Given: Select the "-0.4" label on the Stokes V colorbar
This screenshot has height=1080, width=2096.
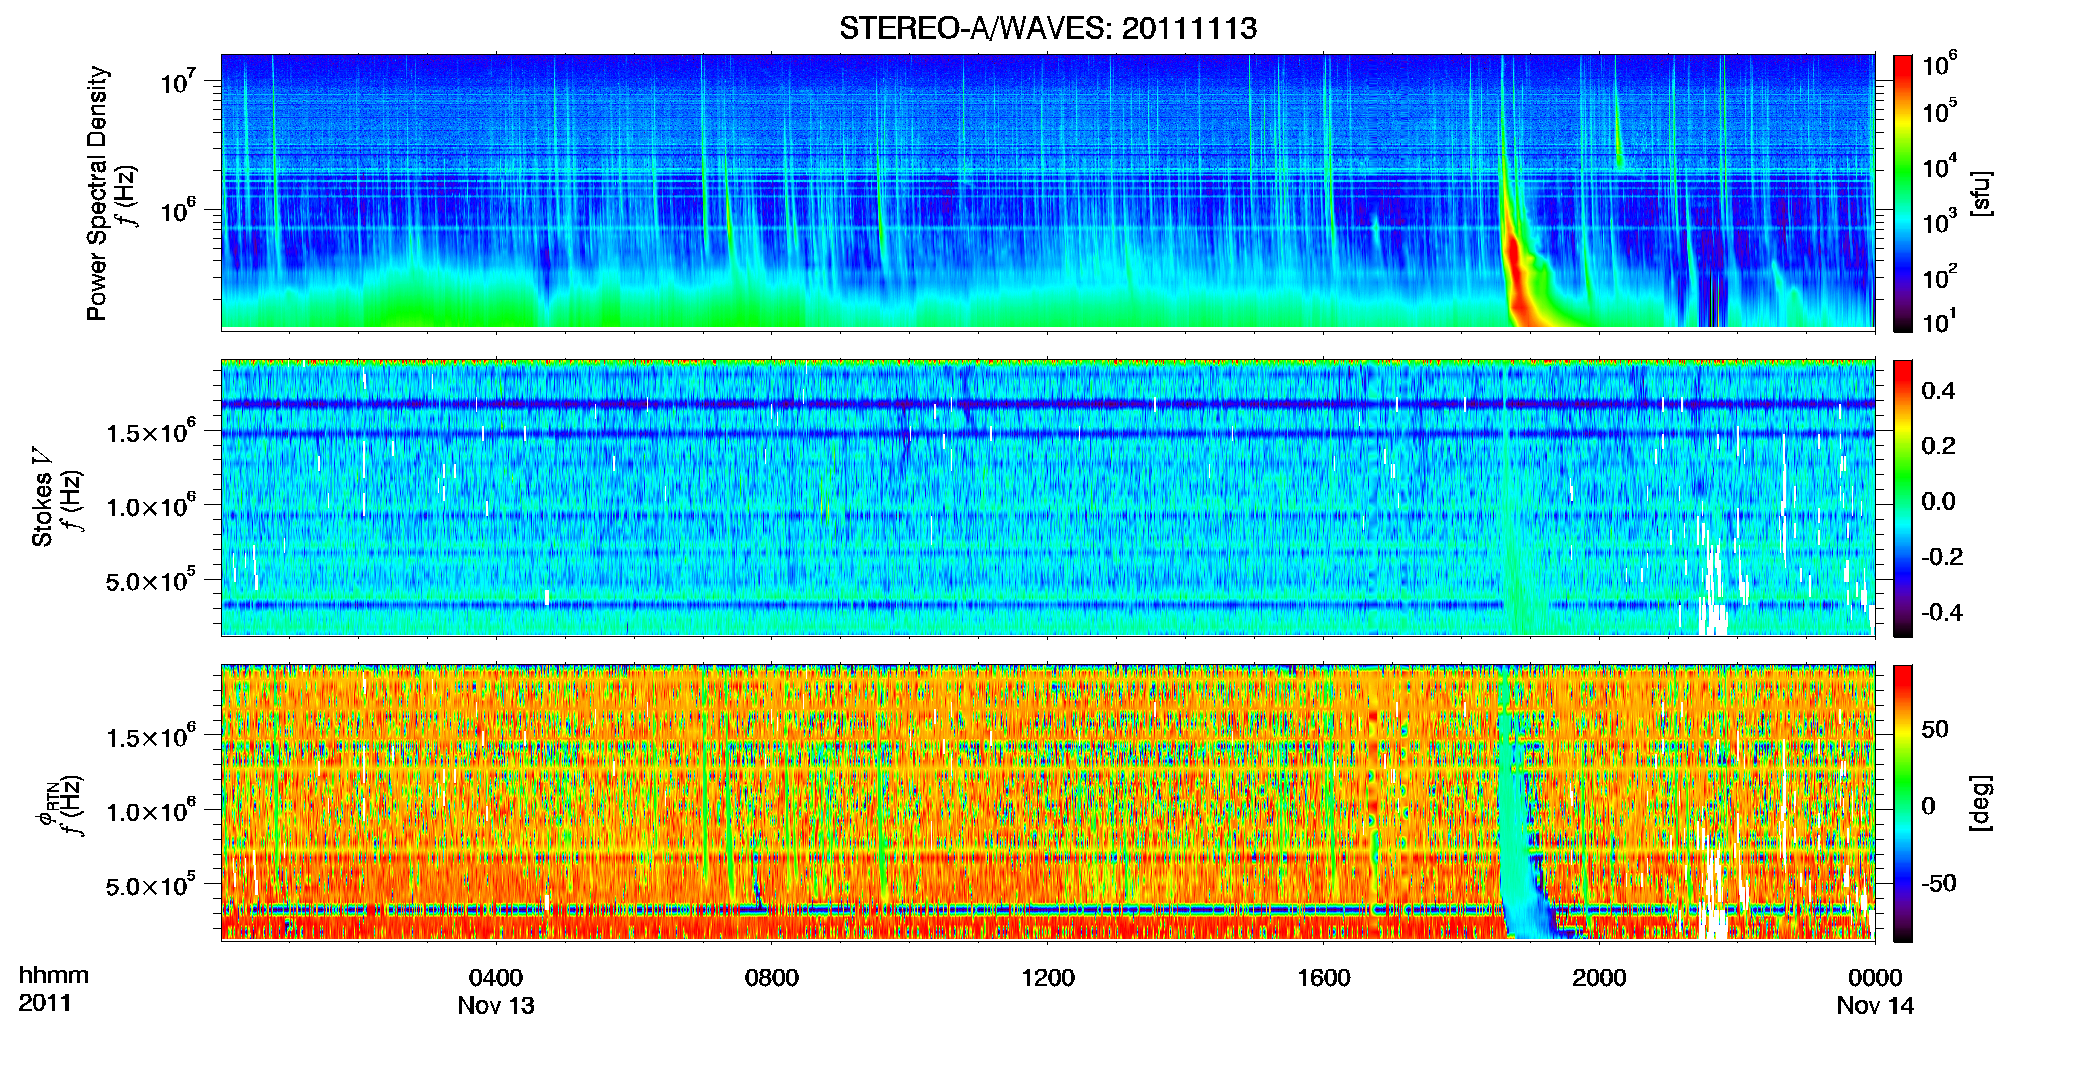Looking at the screenshot, I should pyautogui.click(x=1942, y=612).
